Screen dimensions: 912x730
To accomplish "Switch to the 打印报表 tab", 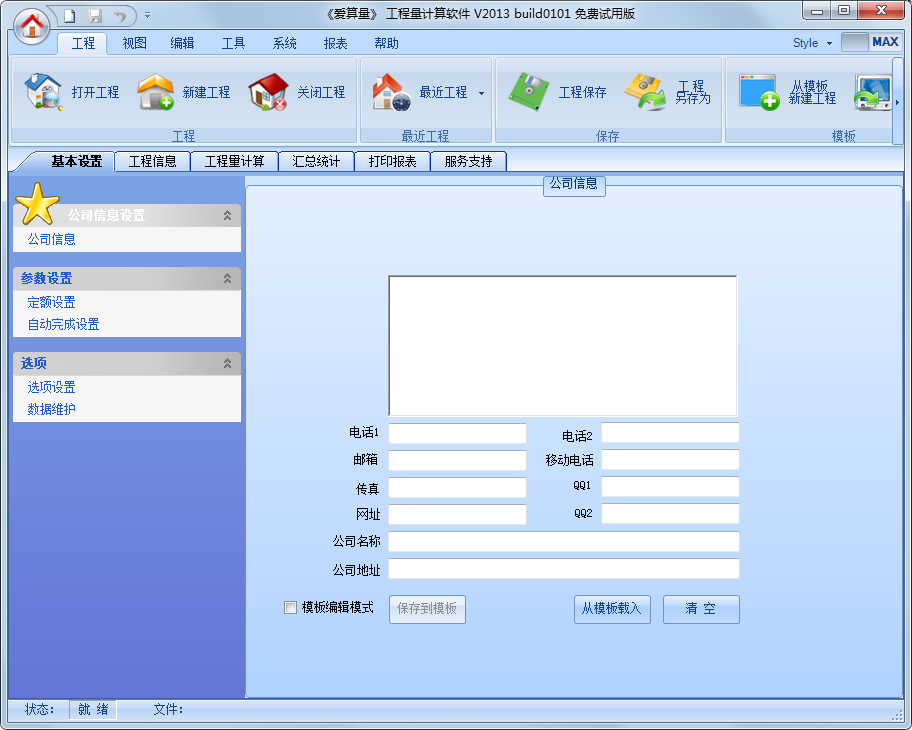I will click(392, 161).
